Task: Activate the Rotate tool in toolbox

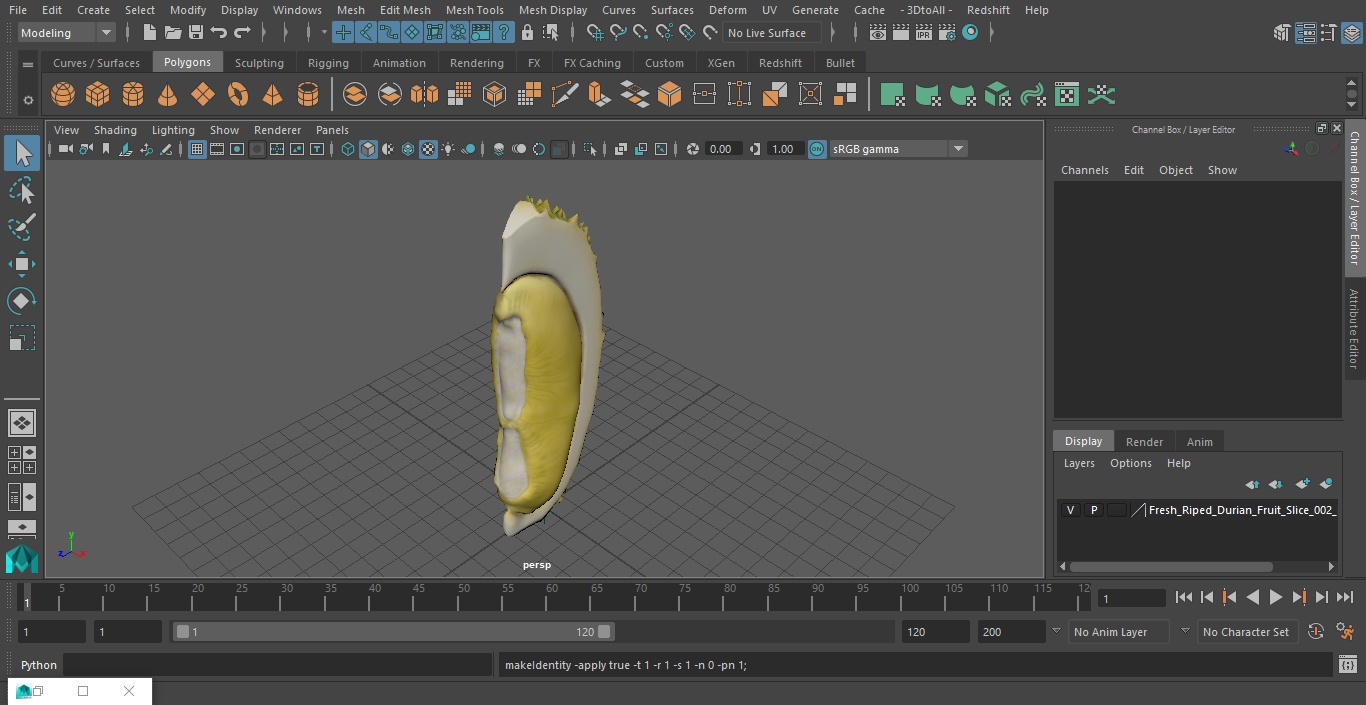Action: click(22, 301)
